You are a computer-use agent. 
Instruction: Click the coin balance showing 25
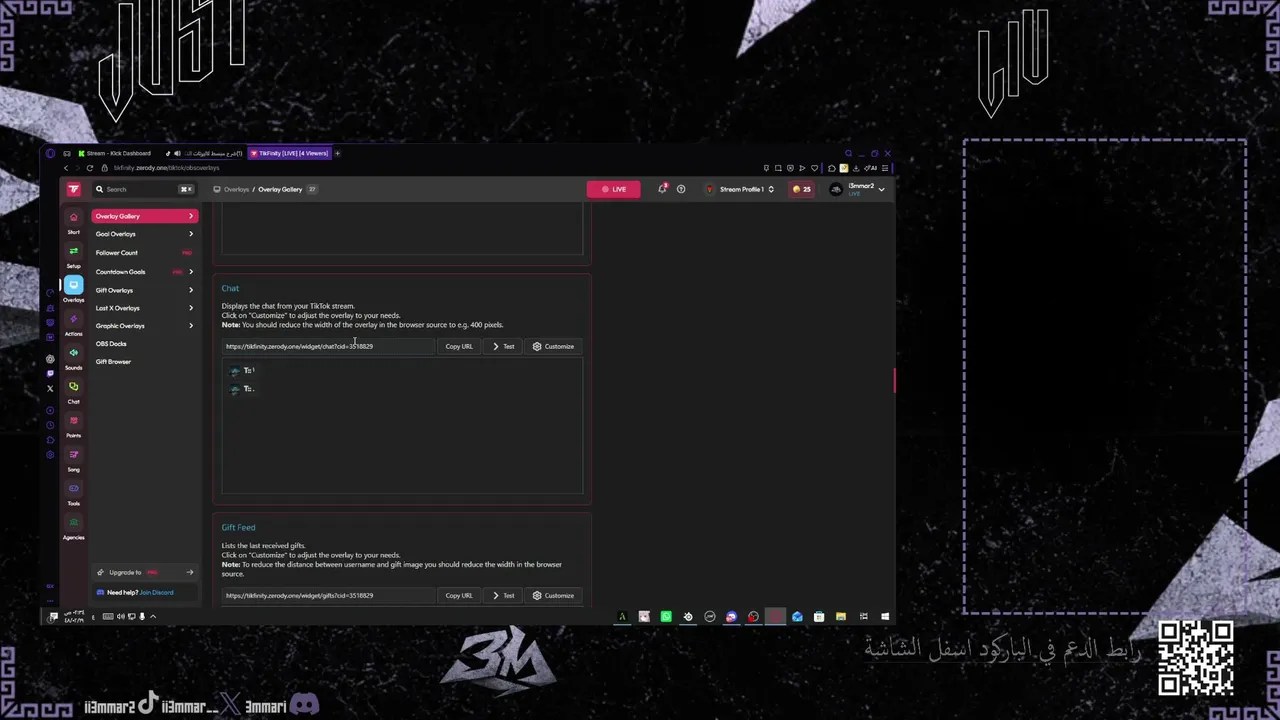pyautogui.click(x=801, y=189)
